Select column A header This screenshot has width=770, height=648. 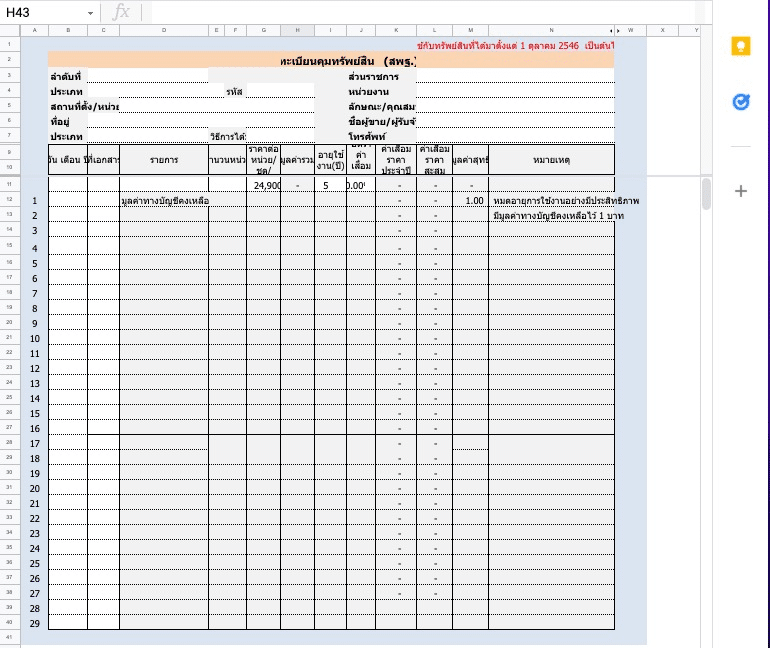click(x=34, y=30)
